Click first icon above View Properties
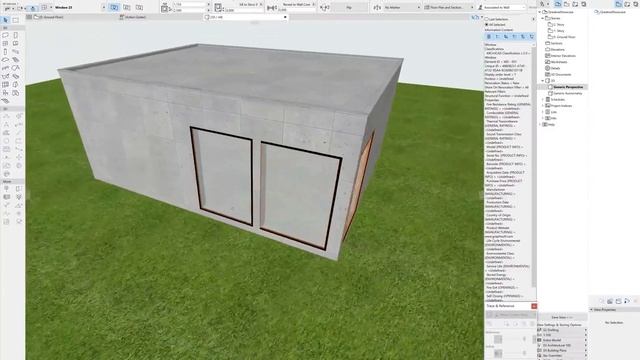 610,301
